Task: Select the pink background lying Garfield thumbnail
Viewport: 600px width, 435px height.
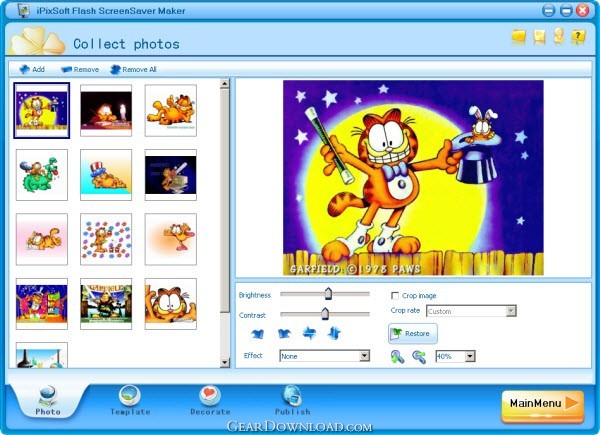Action: tap(42, 239)
